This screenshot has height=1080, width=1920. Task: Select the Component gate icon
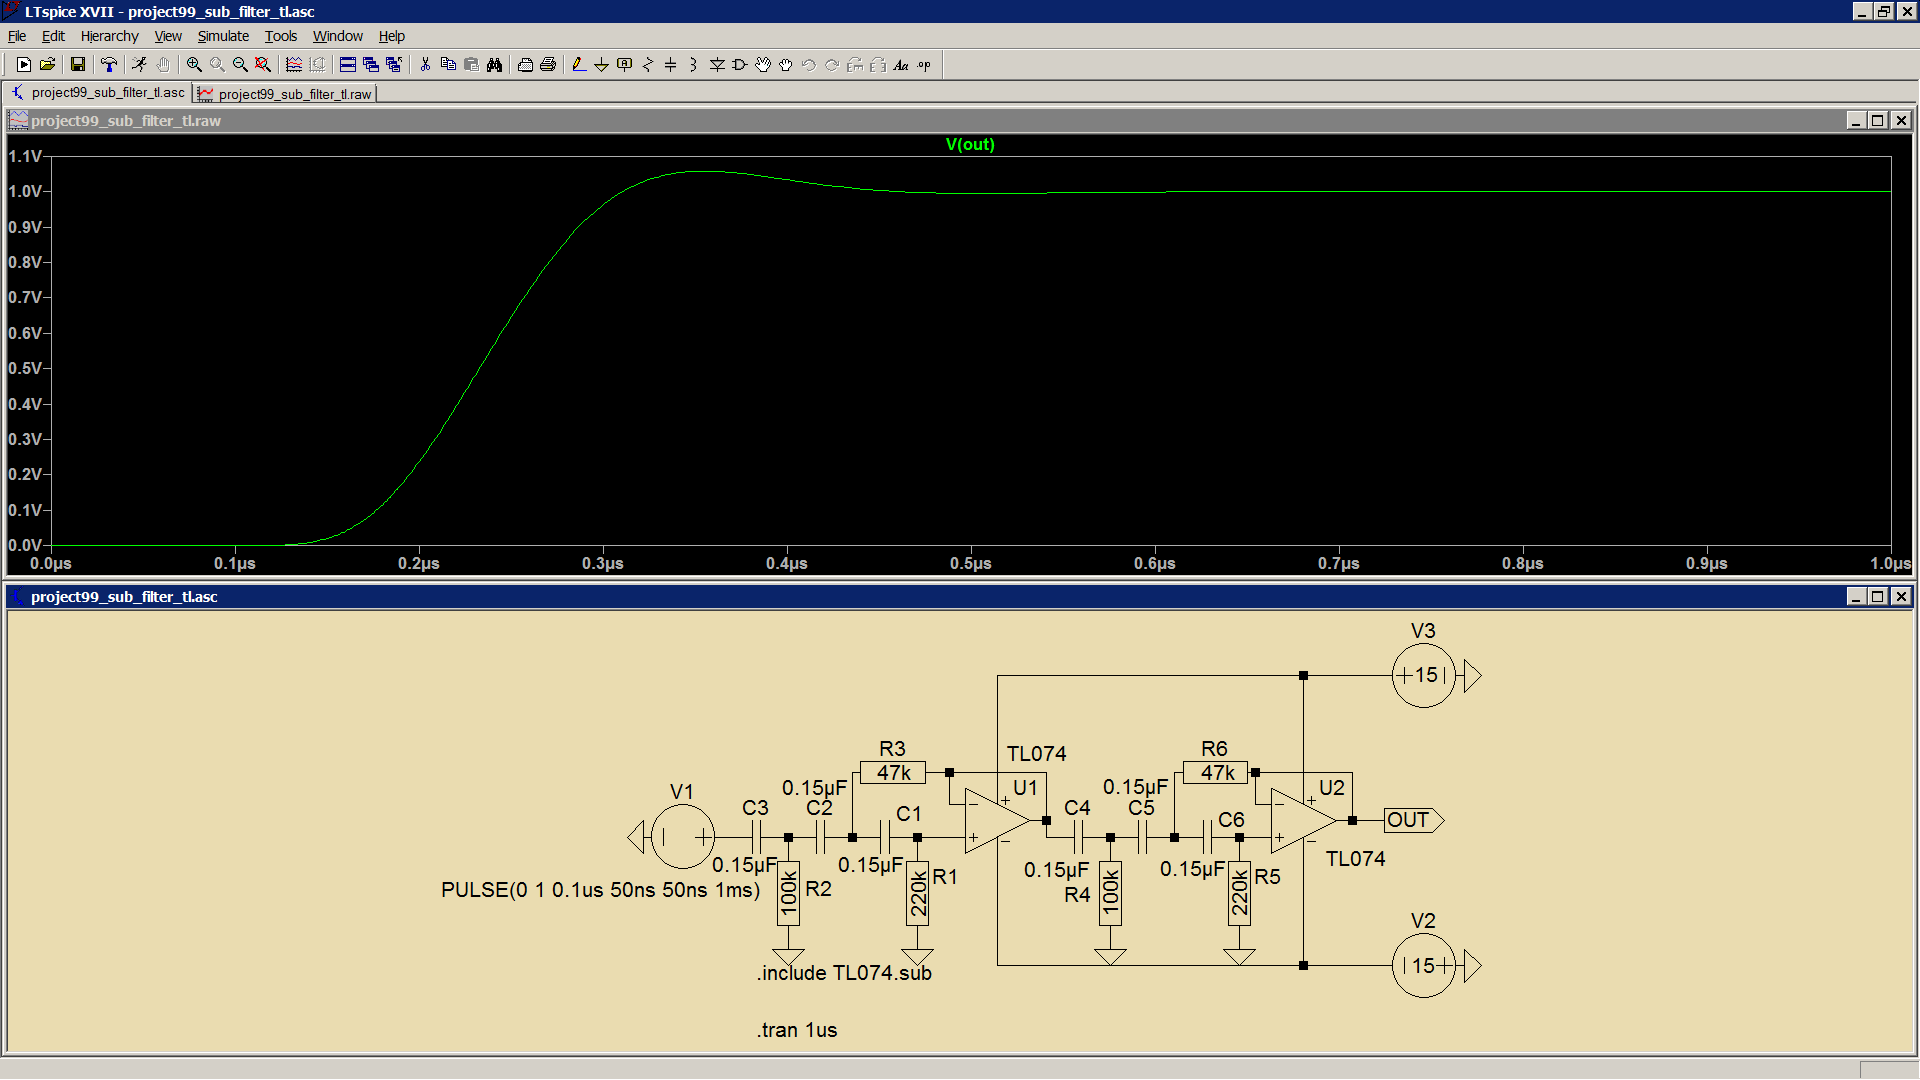coord(740,65)
